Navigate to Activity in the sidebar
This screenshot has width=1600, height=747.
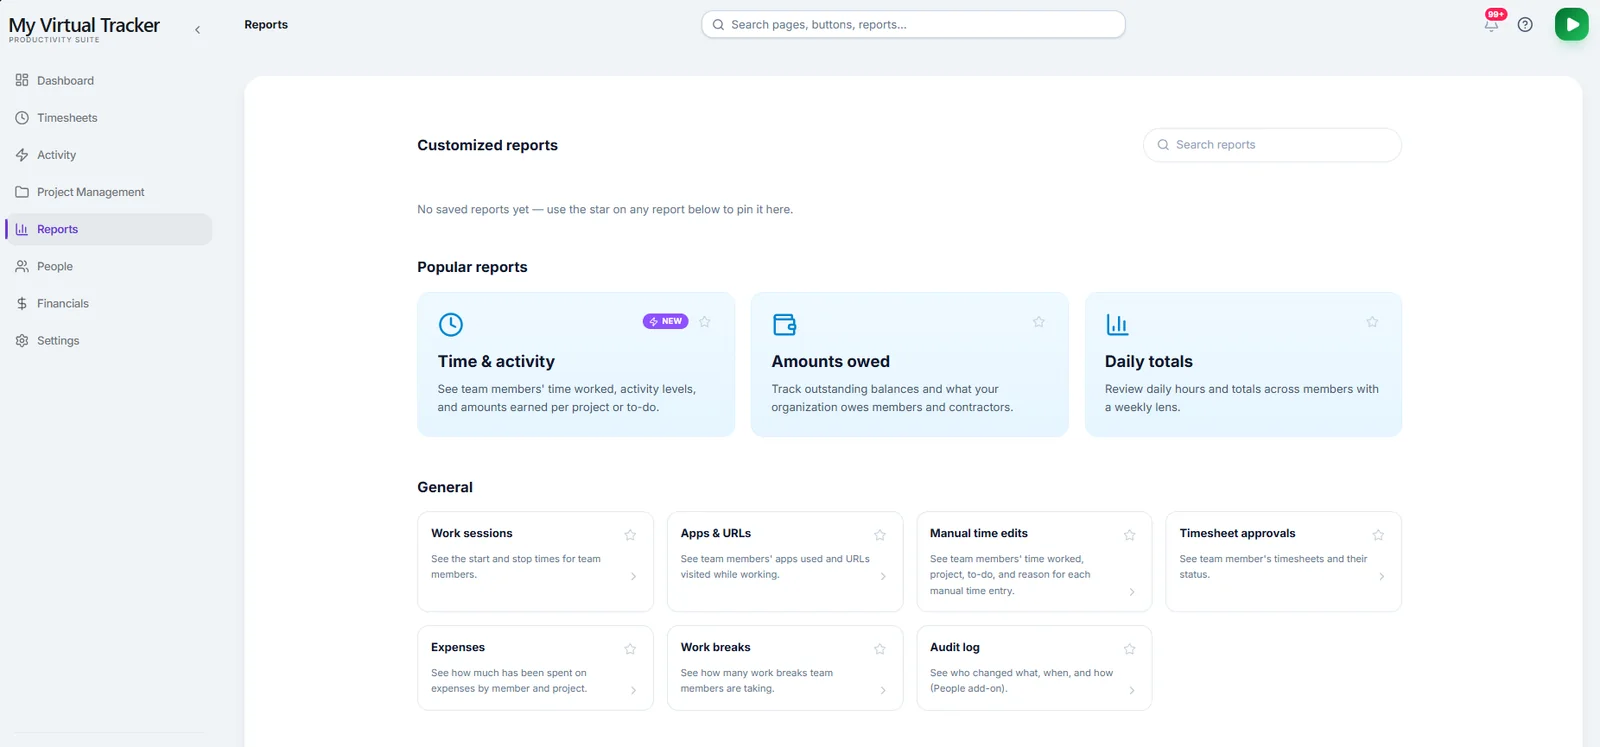(x=108, y=155)
